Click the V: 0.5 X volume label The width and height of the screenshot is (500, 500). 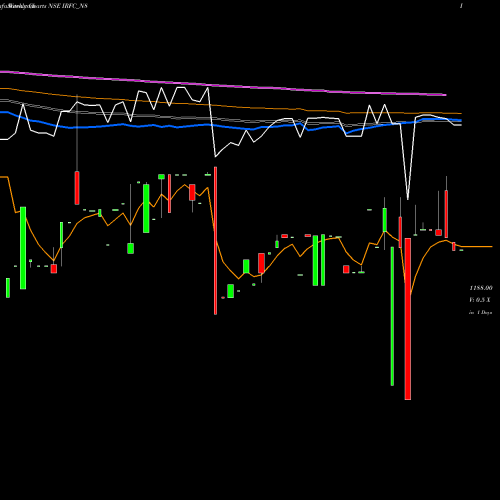pyautogui.click(x=480, y=300)
